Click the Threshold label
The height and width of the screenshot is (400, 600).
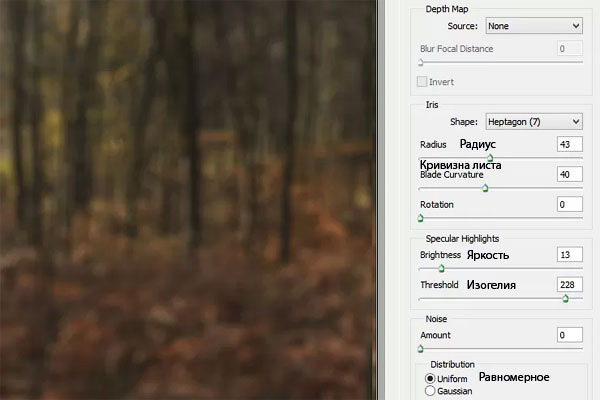(439, 285)
